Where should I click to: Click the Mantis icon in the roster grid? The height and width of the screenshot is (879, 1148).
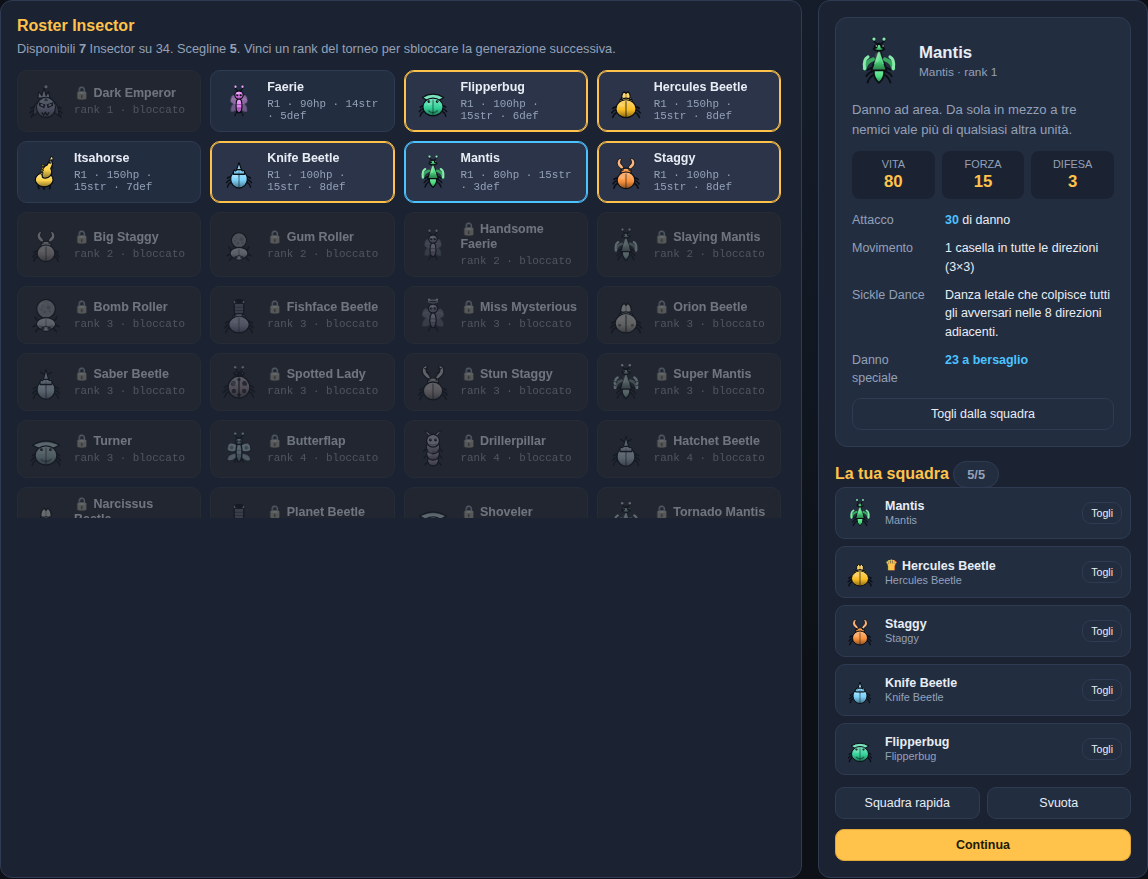click(x=433, y=173)
